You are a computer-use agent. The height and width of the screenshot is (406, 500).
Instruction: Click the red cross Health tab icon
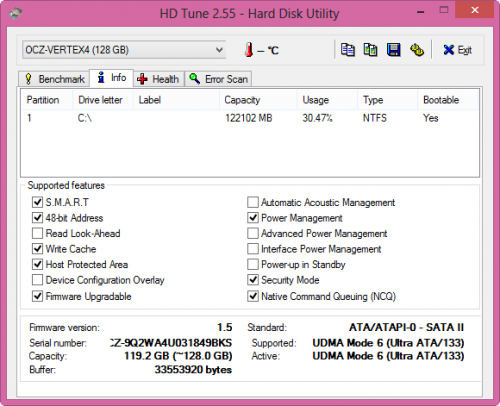click(142, 79)
